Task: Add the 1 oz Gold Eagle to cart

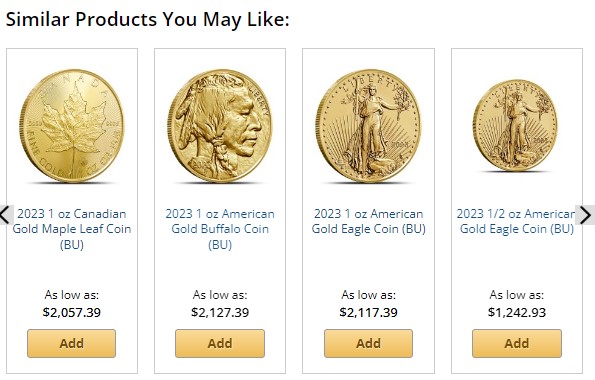Action: pos(368,344)
